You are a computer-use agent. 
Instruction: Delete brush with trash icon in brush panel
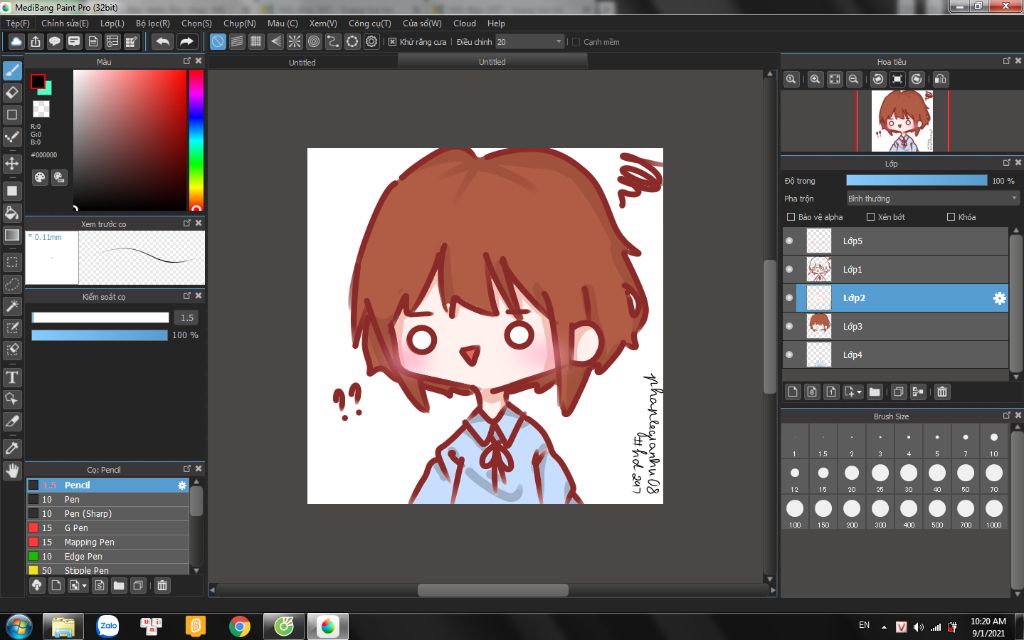tap(162, 586)
